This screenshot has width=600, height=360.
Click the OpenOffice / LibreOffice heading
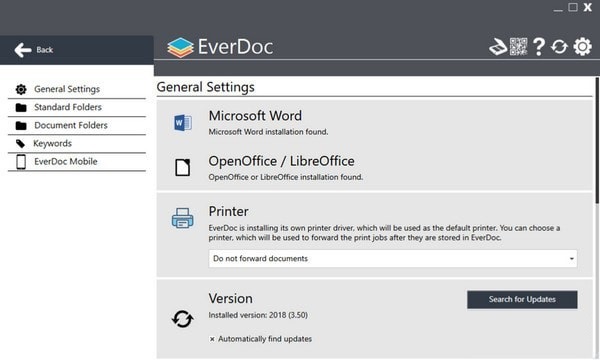click(281, 161)
